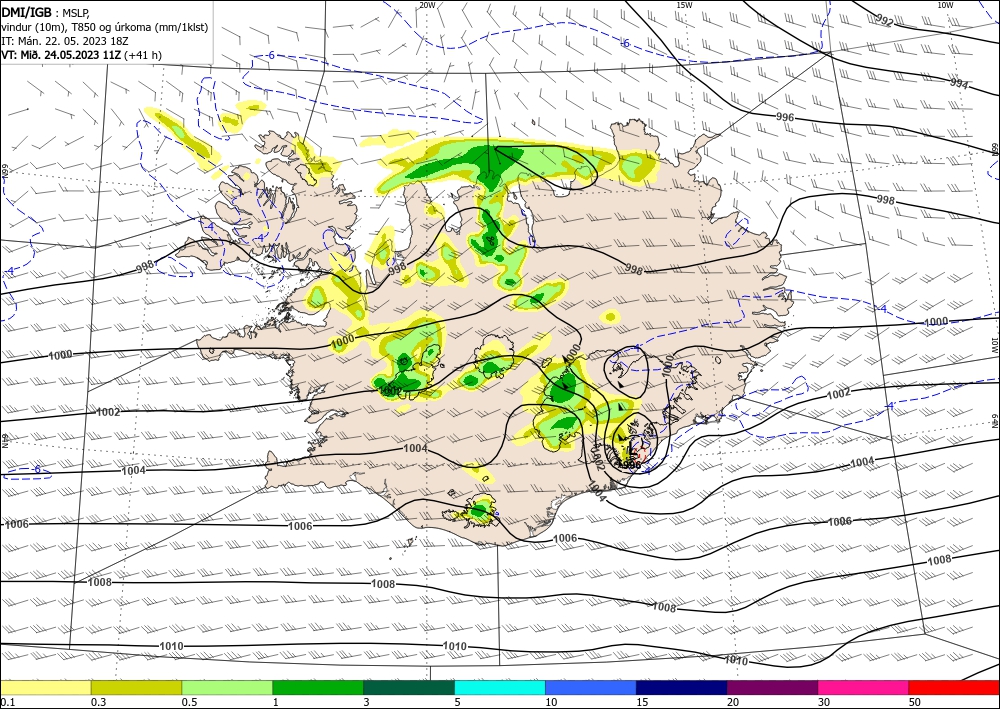Select 'vindur (10m), T850 og úrkoma' header line
1000x709 pixels.
coord(105,27)
